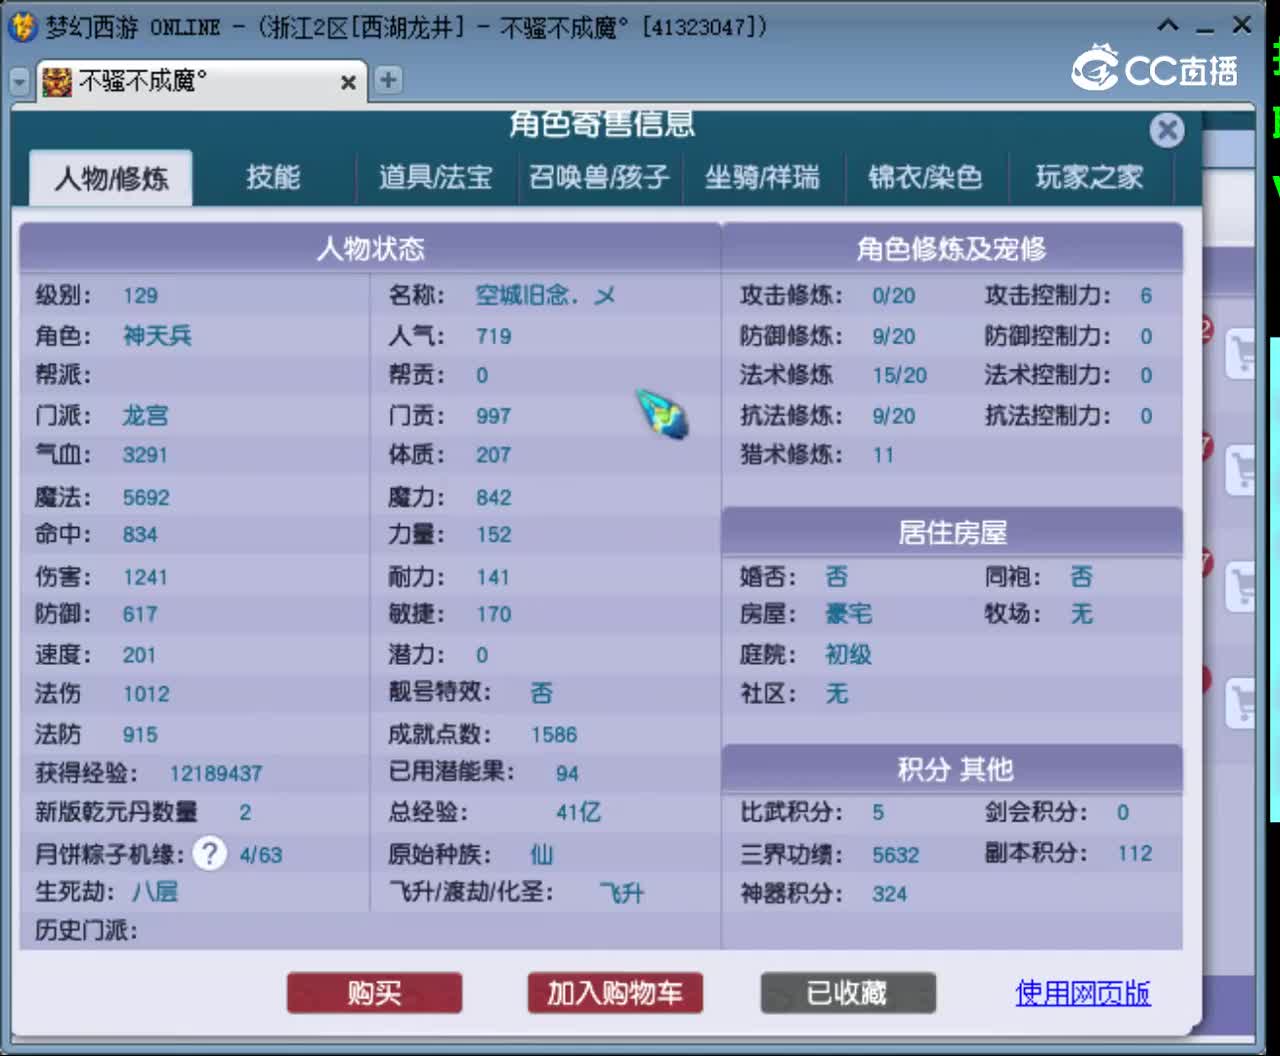
Task: Click the 飞升/渡劫/化圣 value 飞升
Action: point(622,892)
